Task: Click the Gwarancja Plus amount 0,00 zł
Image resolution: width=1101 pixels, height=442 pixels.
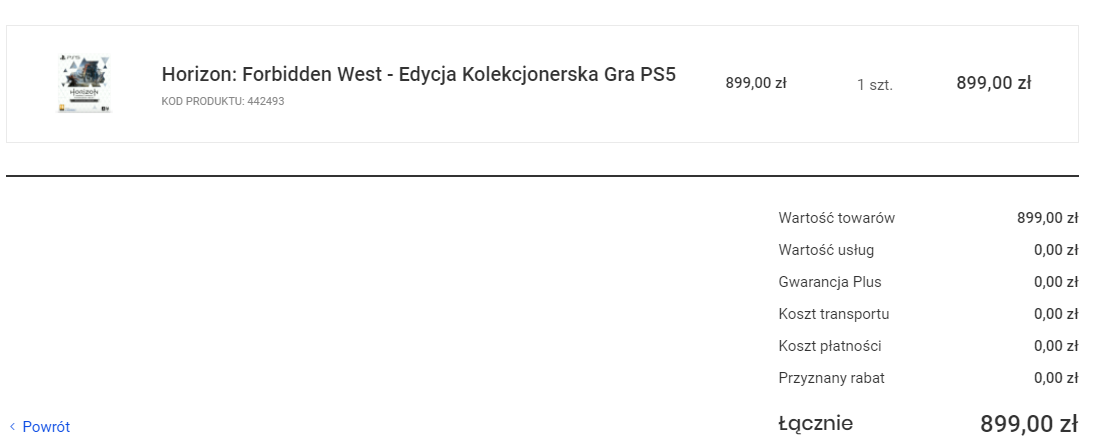Action: coord(1055,282)
